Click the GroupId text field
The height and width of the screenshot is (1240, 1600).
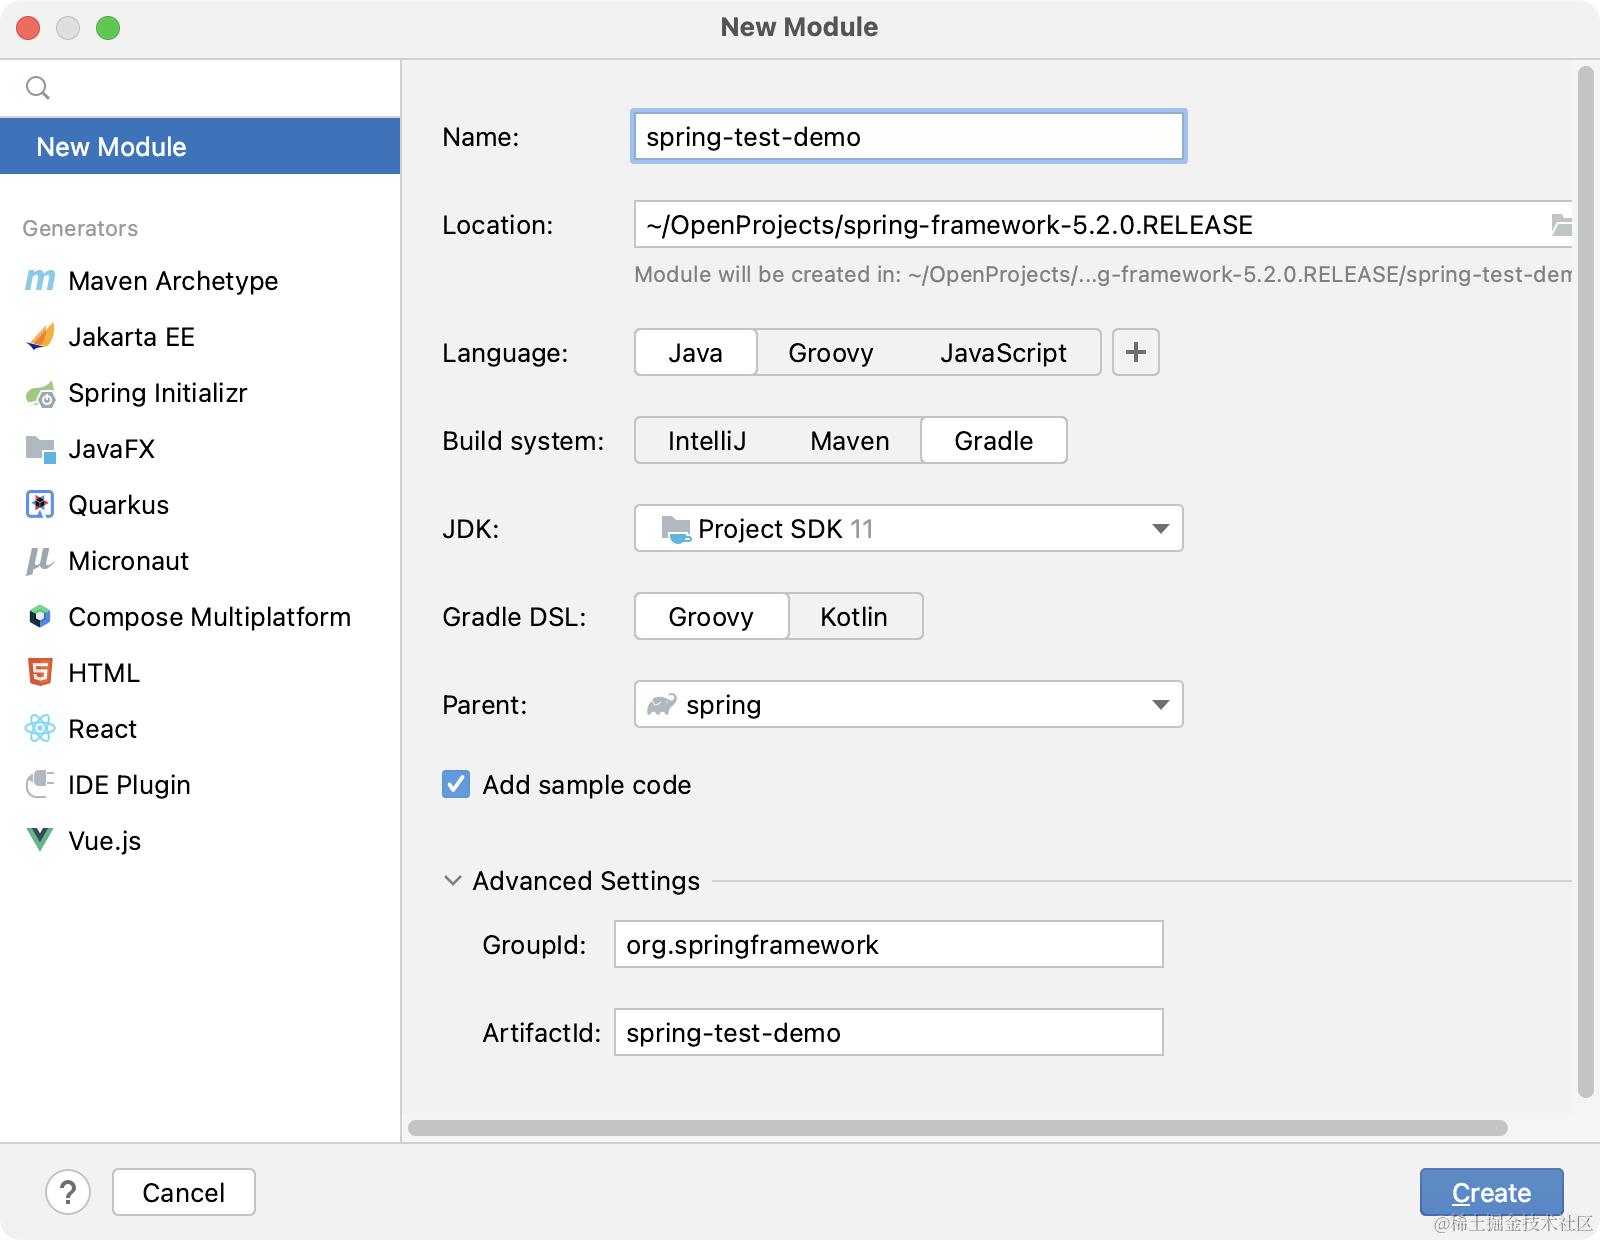point(888,945)
